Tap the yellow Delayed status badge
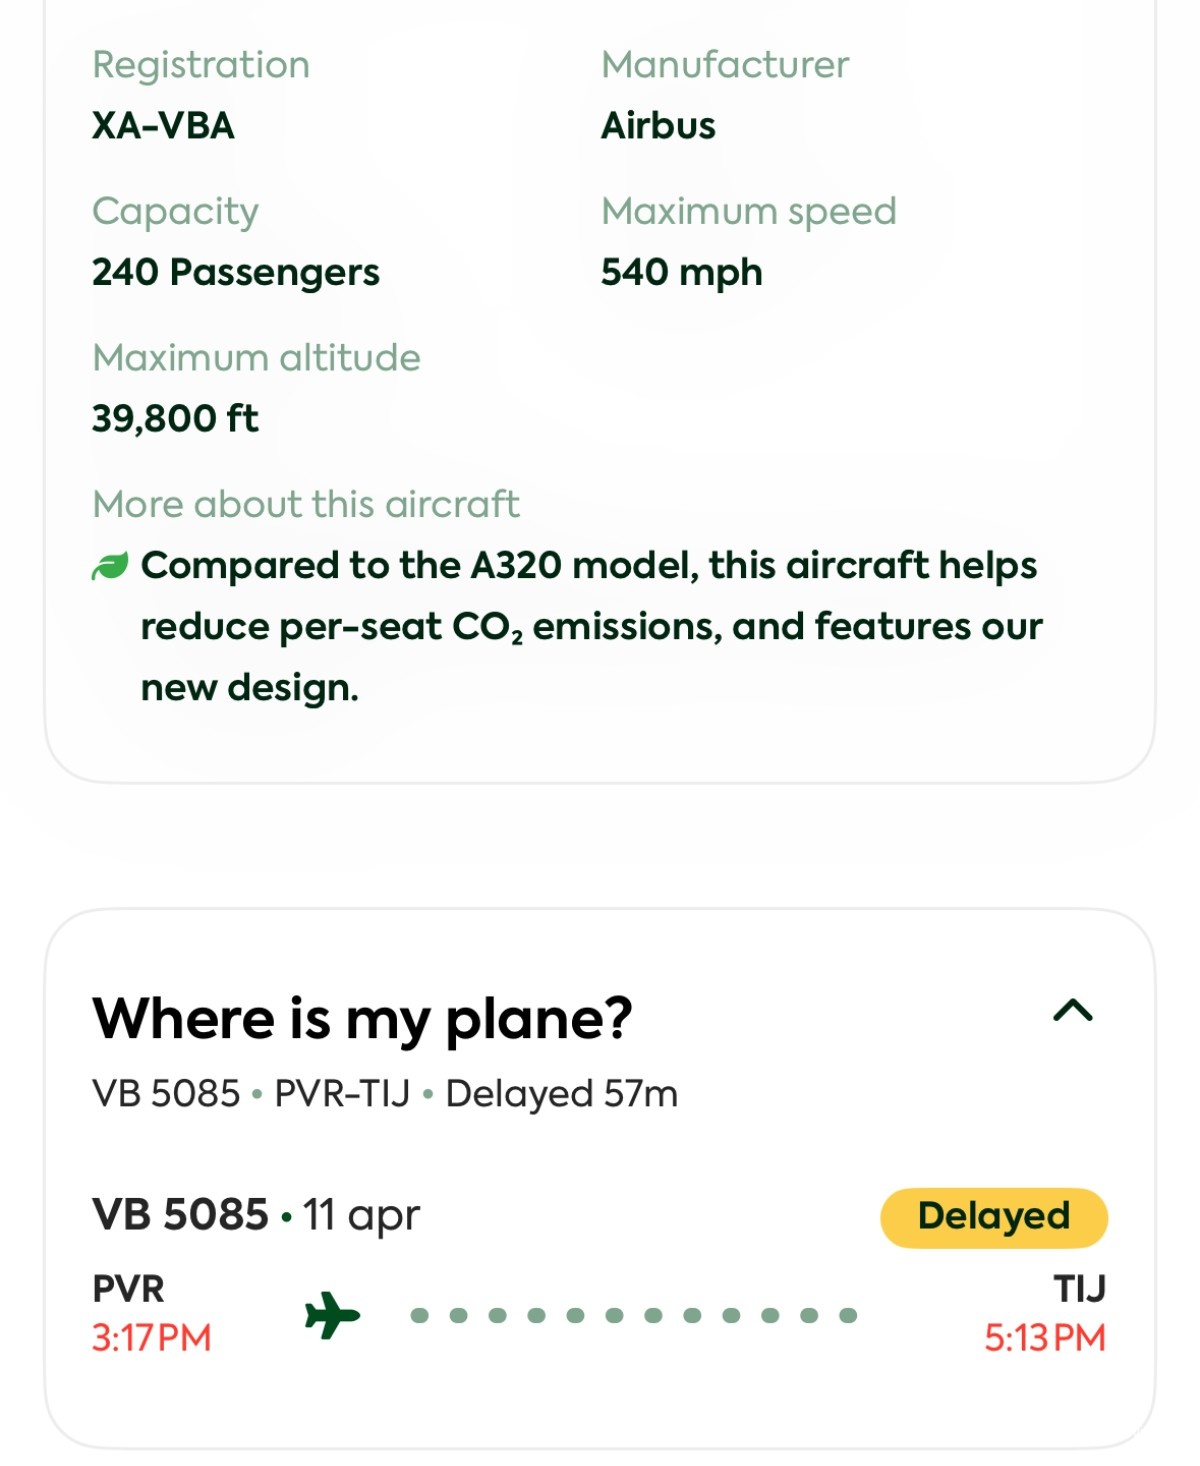The width and height of the screenshot is (1200, 1466). 994,1217
